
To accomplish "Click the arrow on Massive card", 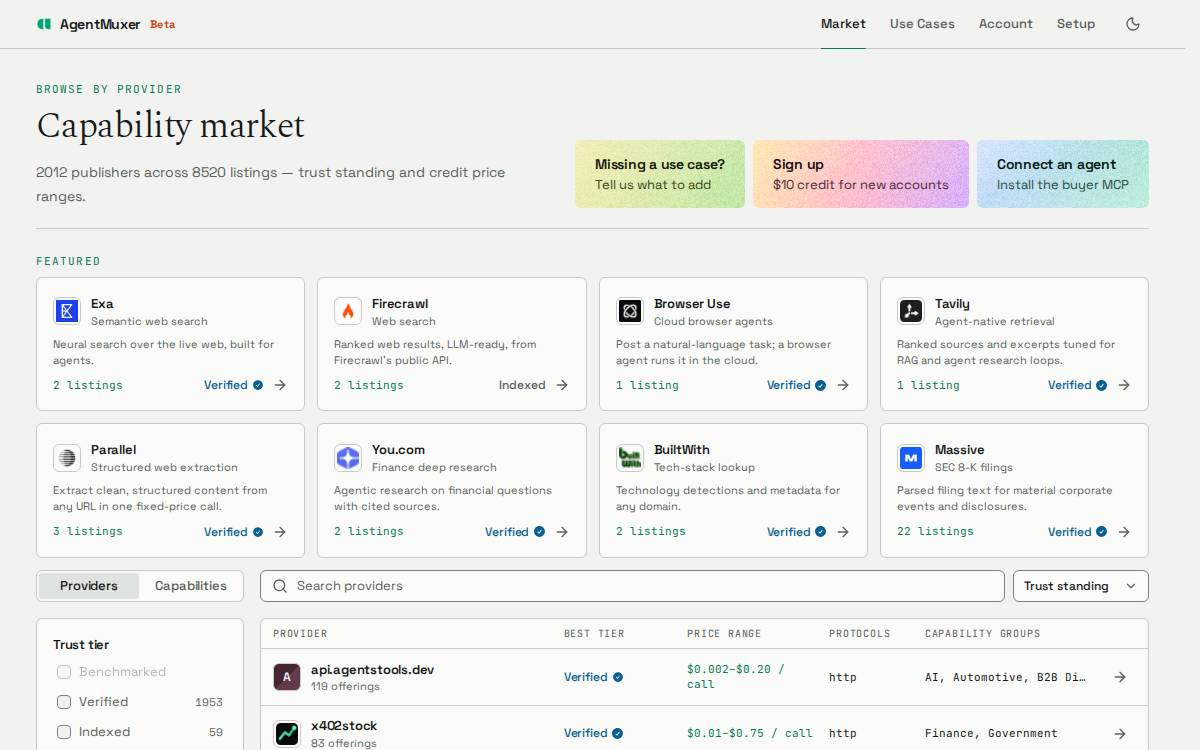I will (1124, 532).
